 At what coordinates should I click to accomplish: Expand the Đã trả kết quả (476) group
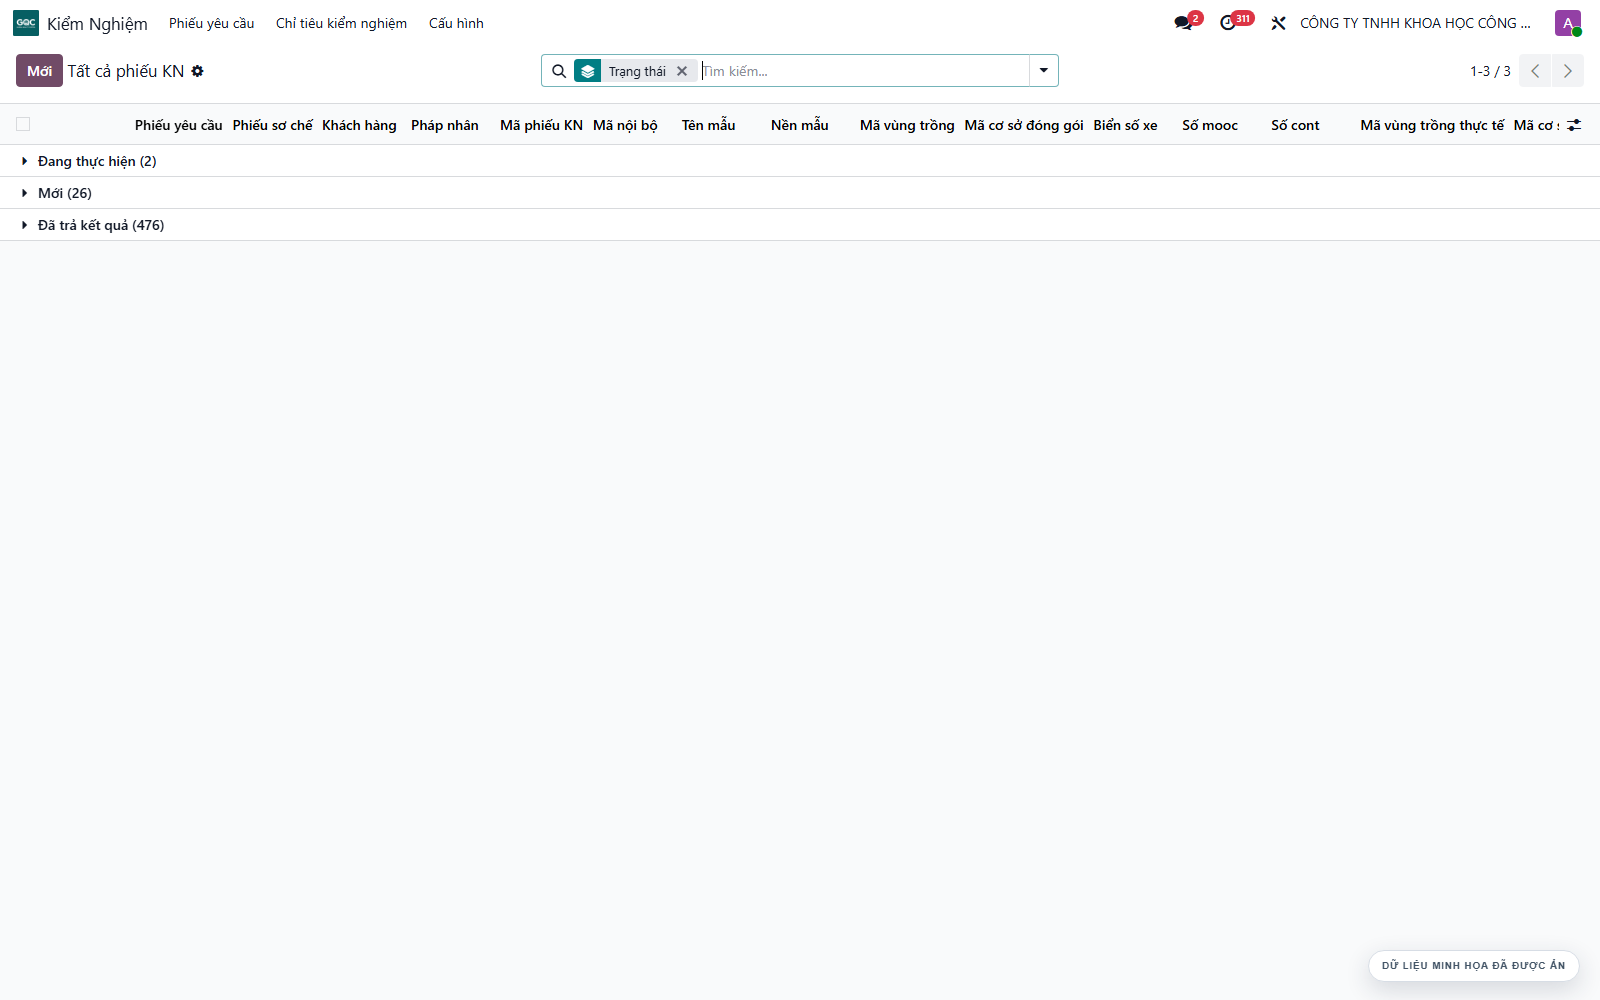click(x=800, y=225)
